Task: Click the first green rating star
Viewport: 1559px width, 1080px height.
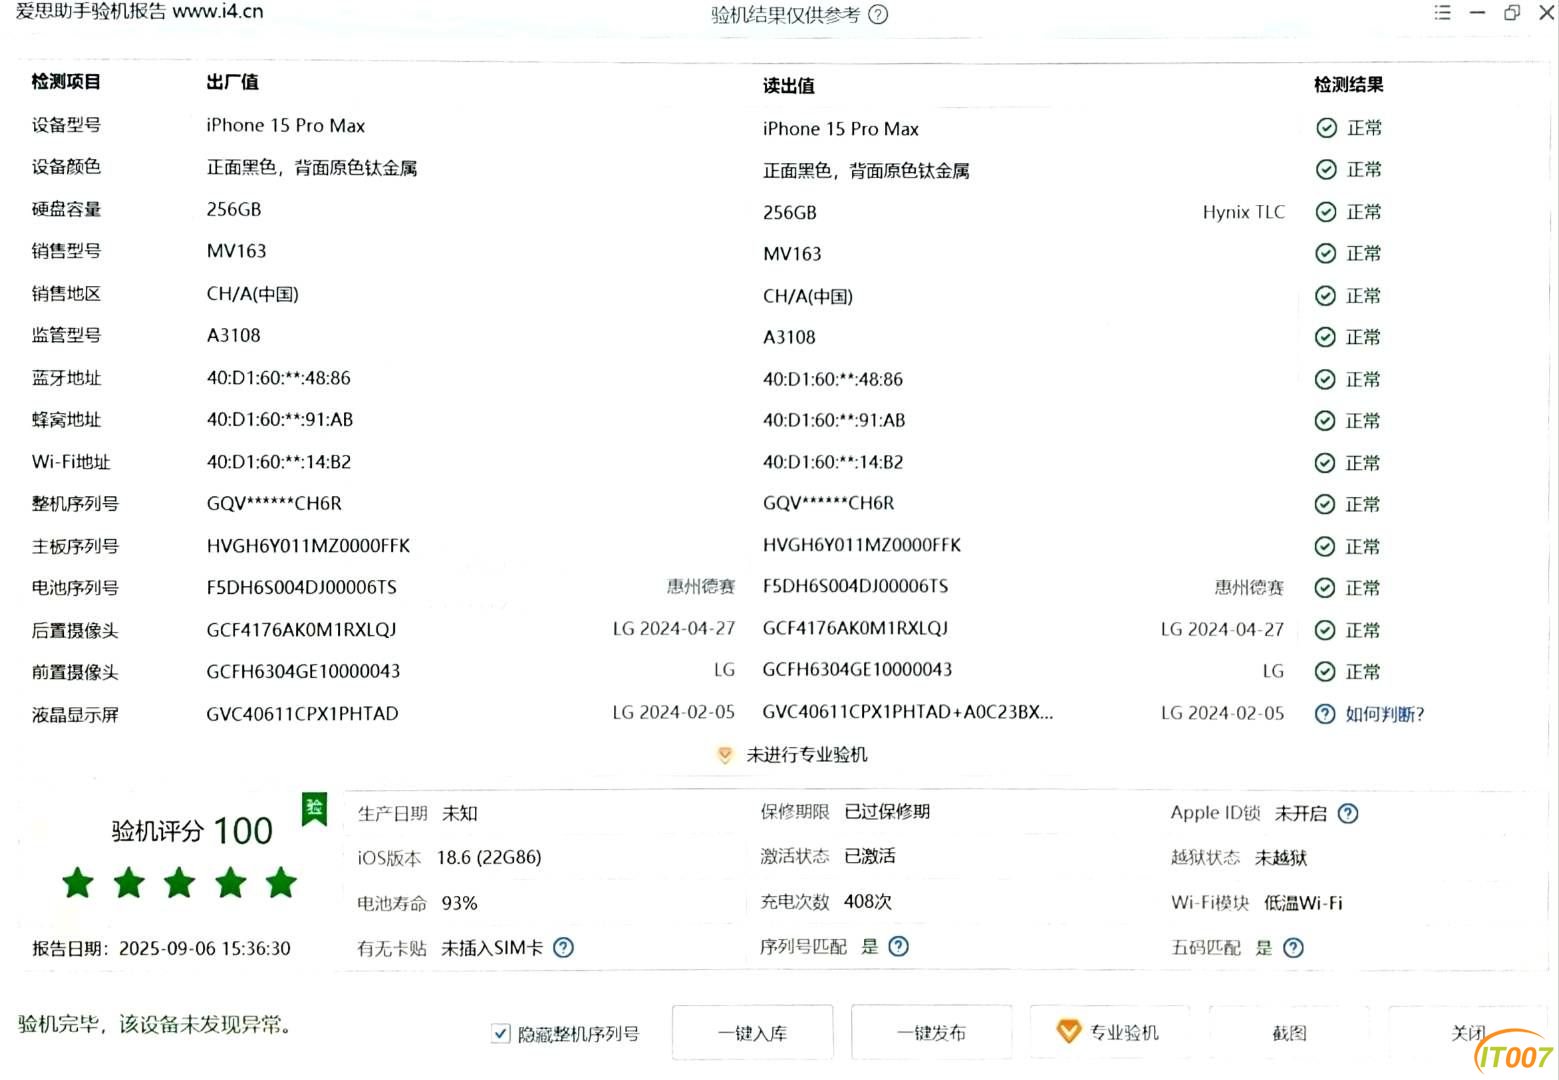Action: click(78, 883)
